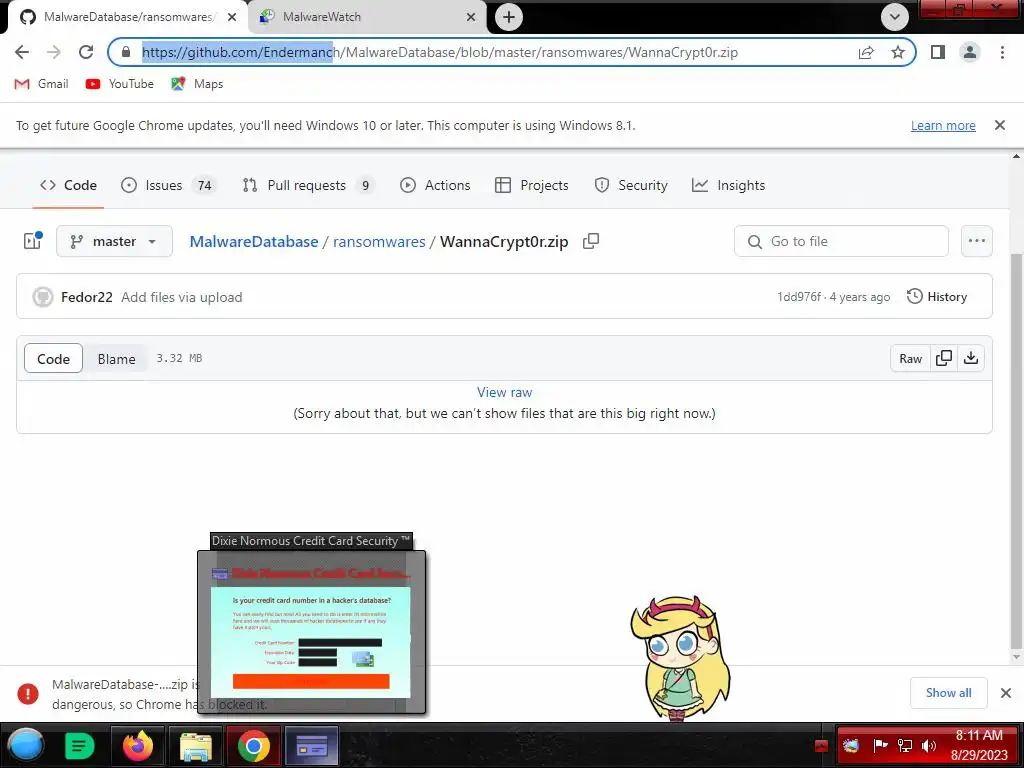
Task: Go to ransomwares folder breadcrumb
Action: [x=379, y=242]
